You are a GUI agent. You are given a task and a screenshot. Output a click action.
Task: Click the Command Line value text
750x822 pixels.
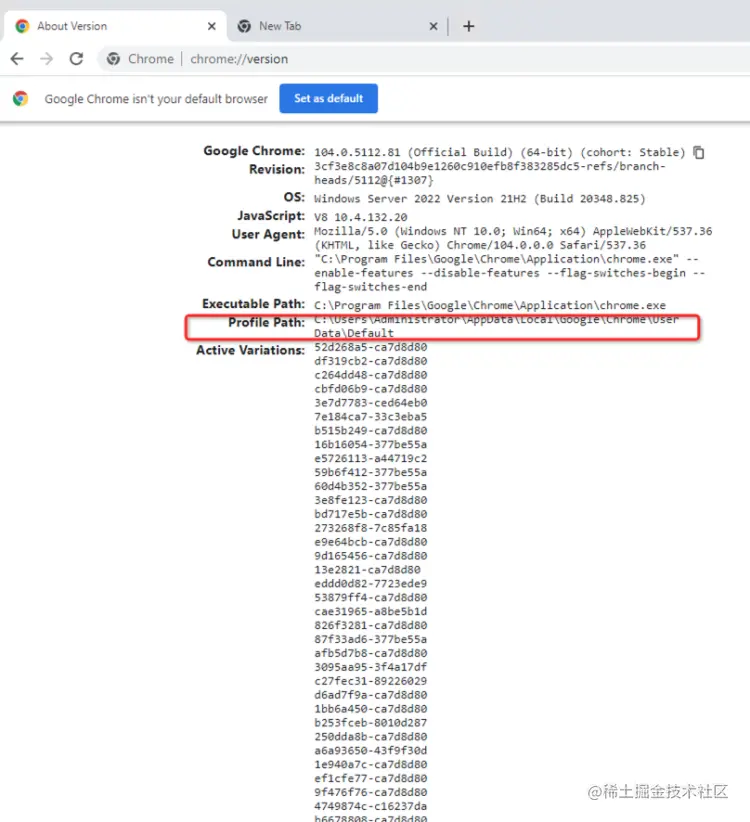509,273
